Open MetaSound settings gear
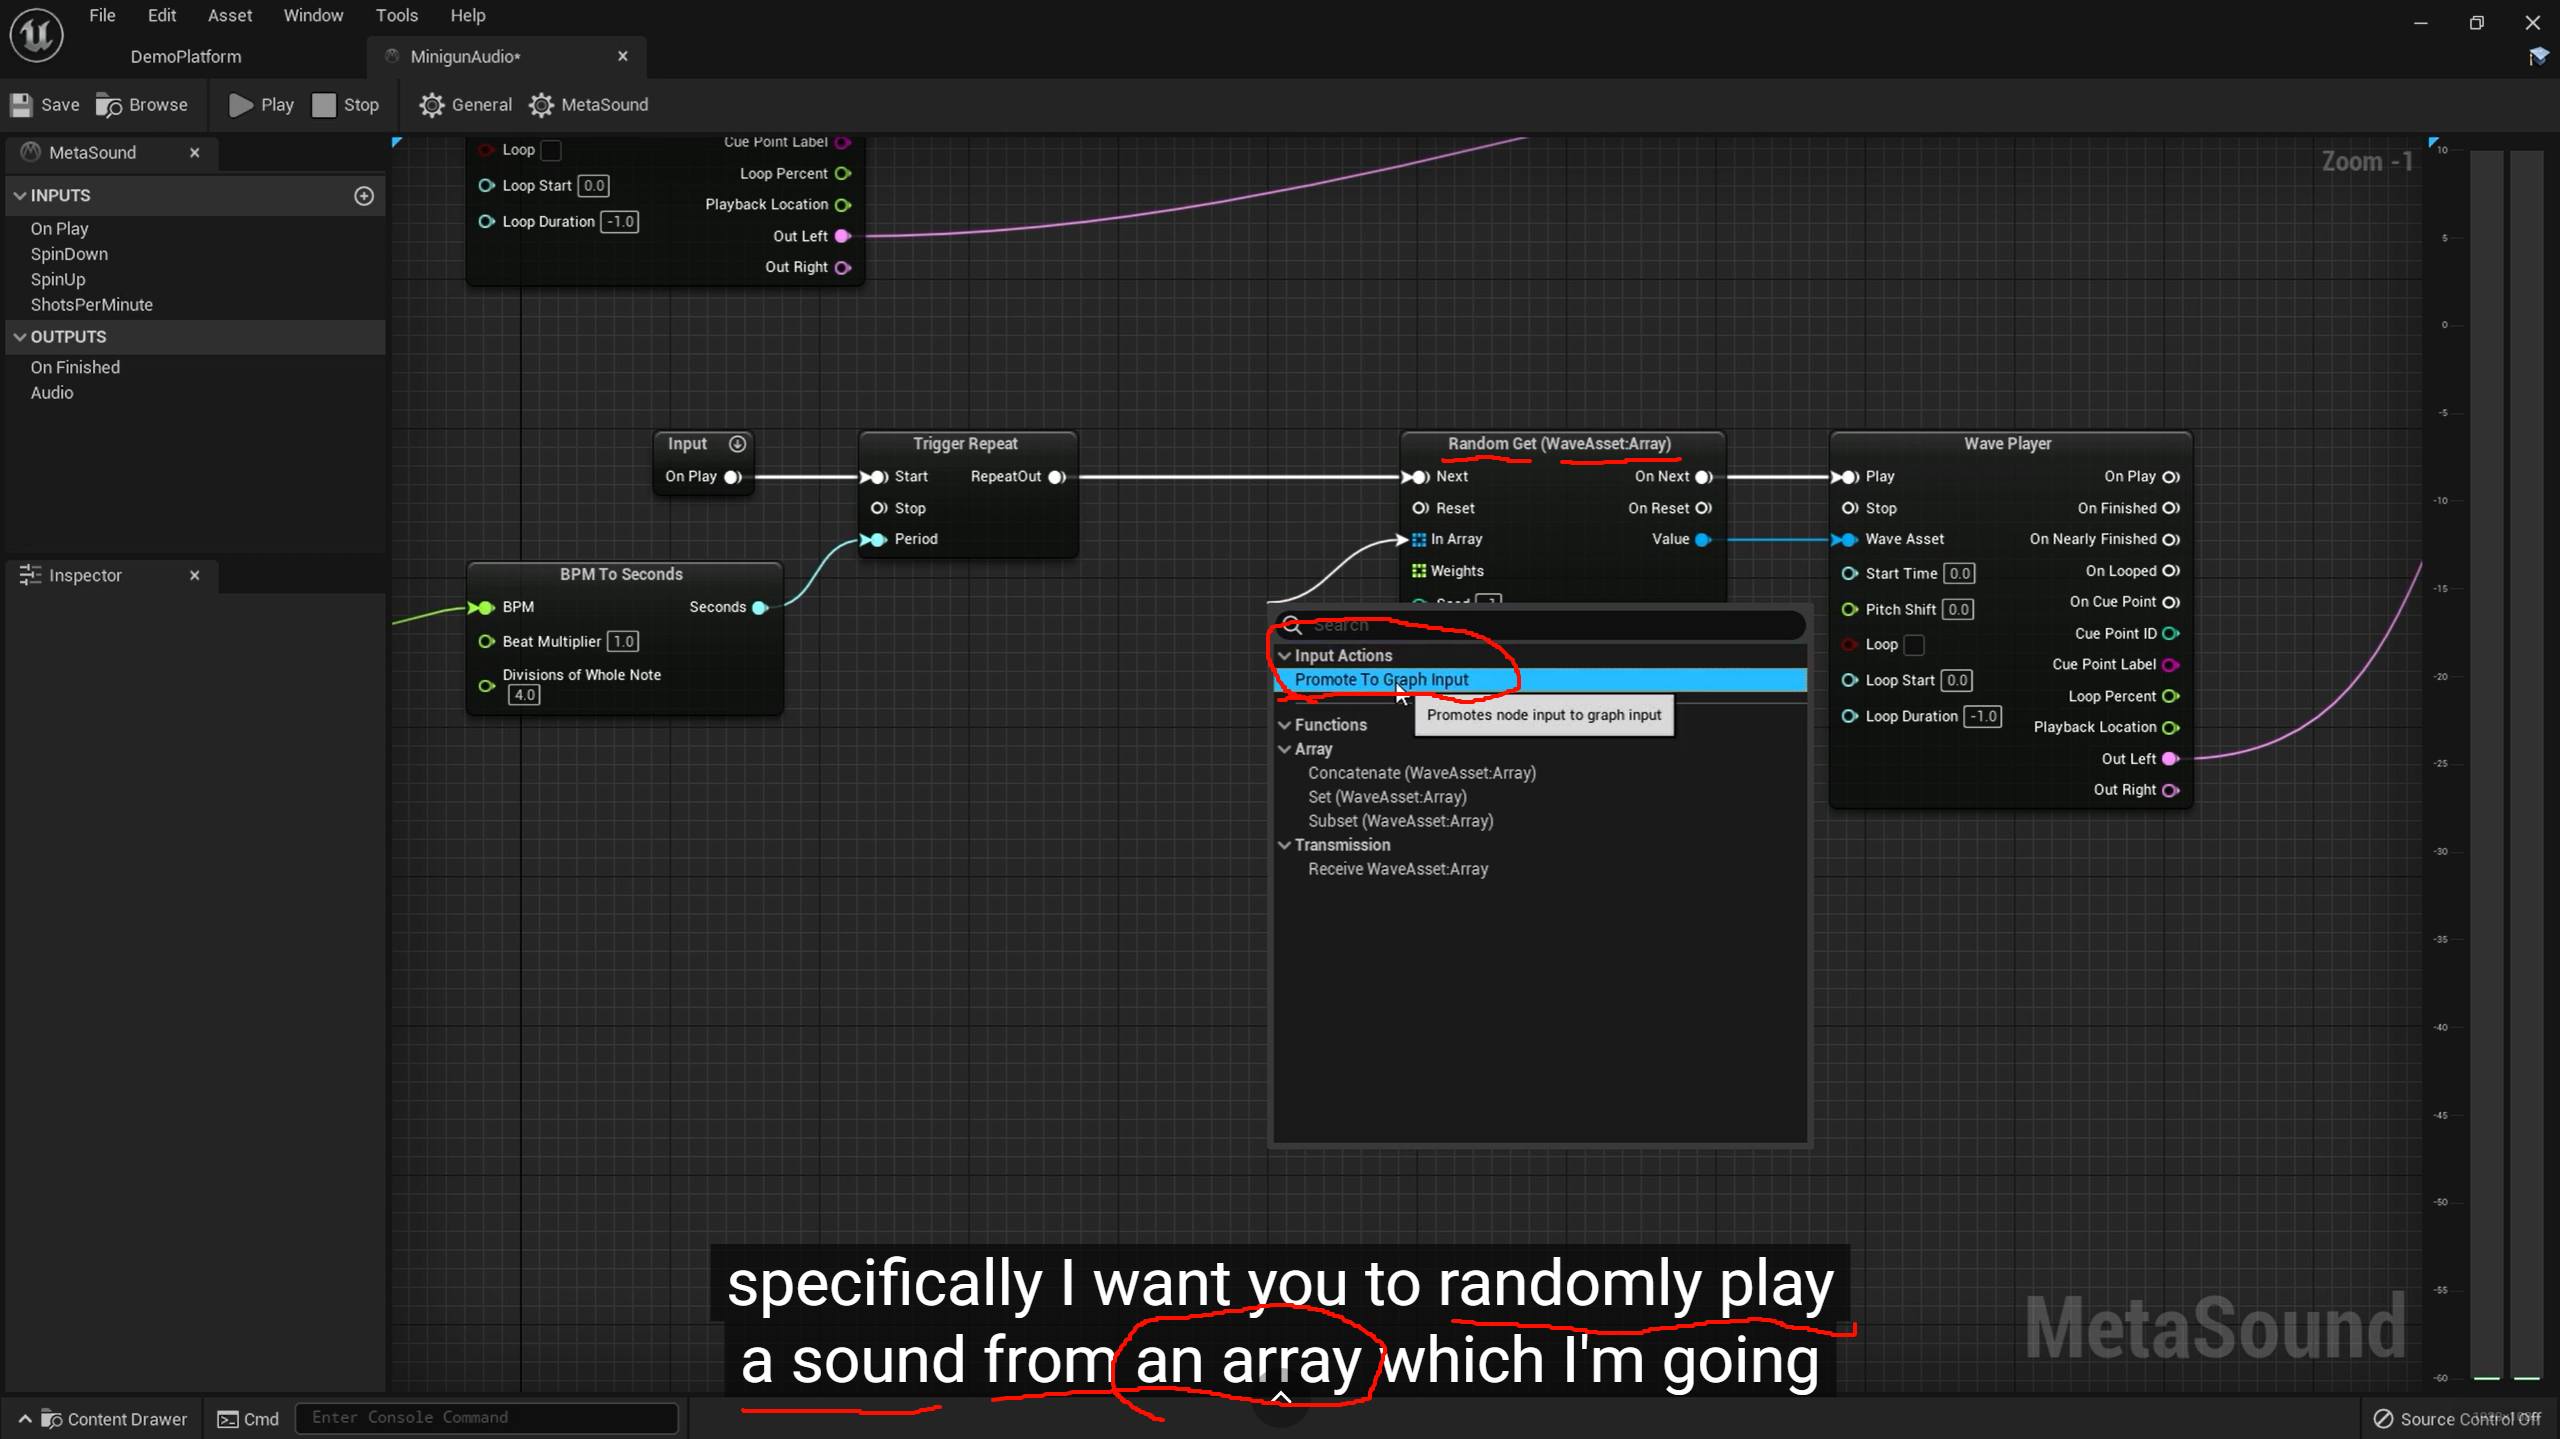Viewport: 2560px width, 1439px height. coord(541,105)
